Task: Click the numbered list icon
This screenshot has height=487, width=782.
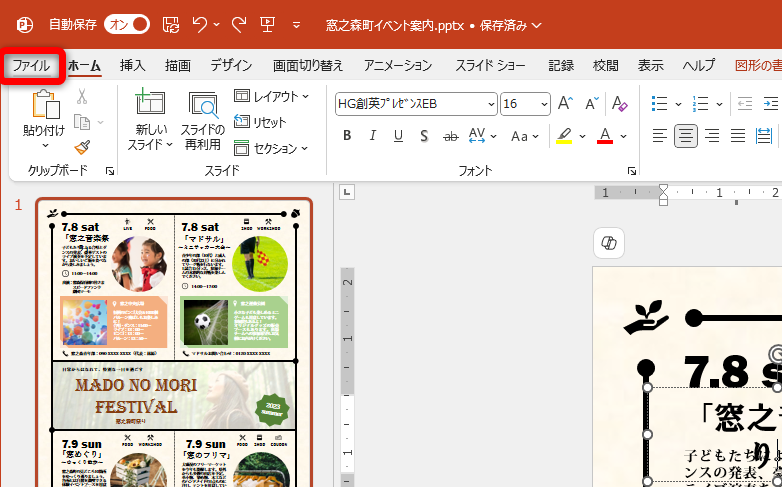Action: [701, 104]
